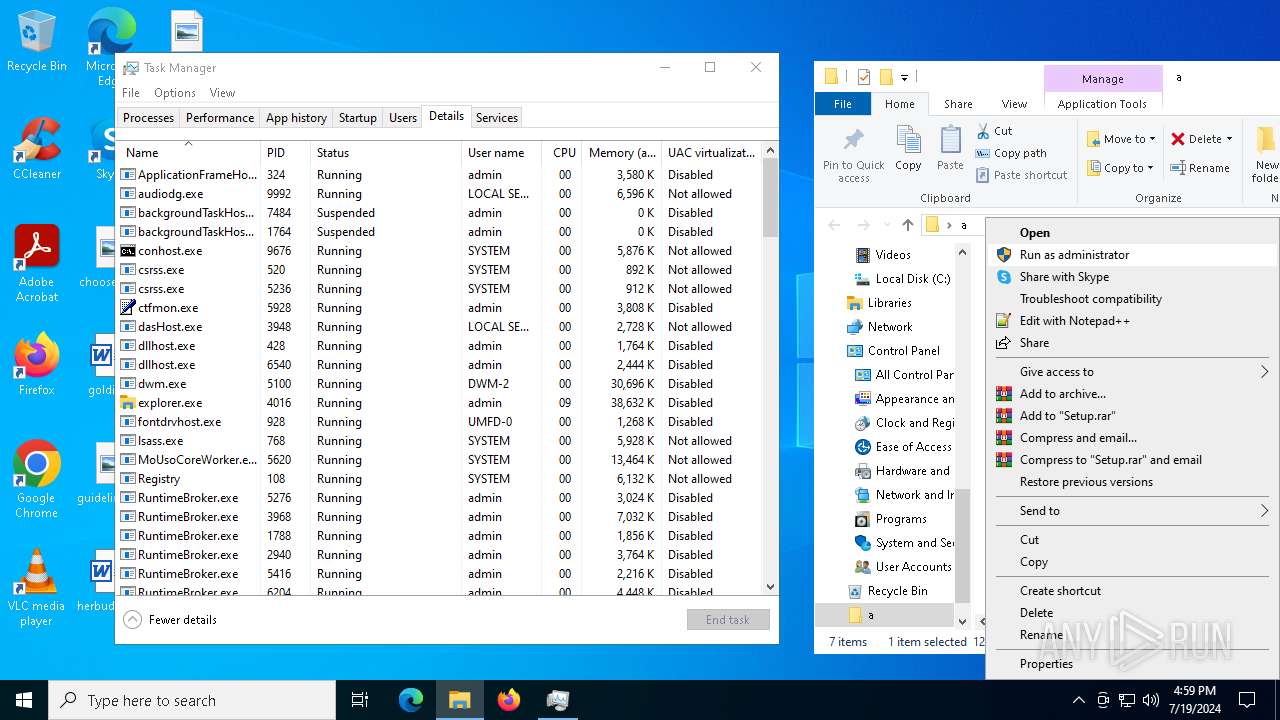The height and width of the screenshot is (720, 1280).
Task: Open the Task Manager Options menu
Action: (175, 93)
